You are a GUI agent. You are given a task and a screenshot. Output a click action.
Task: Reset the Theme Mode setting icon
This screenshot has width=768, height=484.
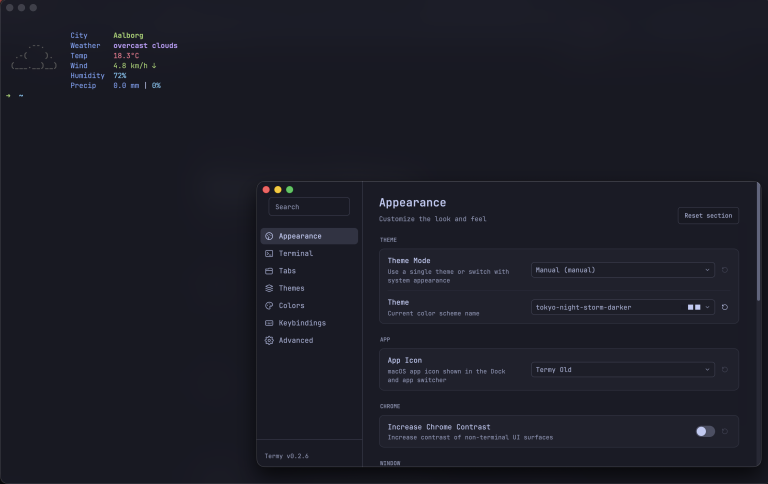(x=725, y=270)
